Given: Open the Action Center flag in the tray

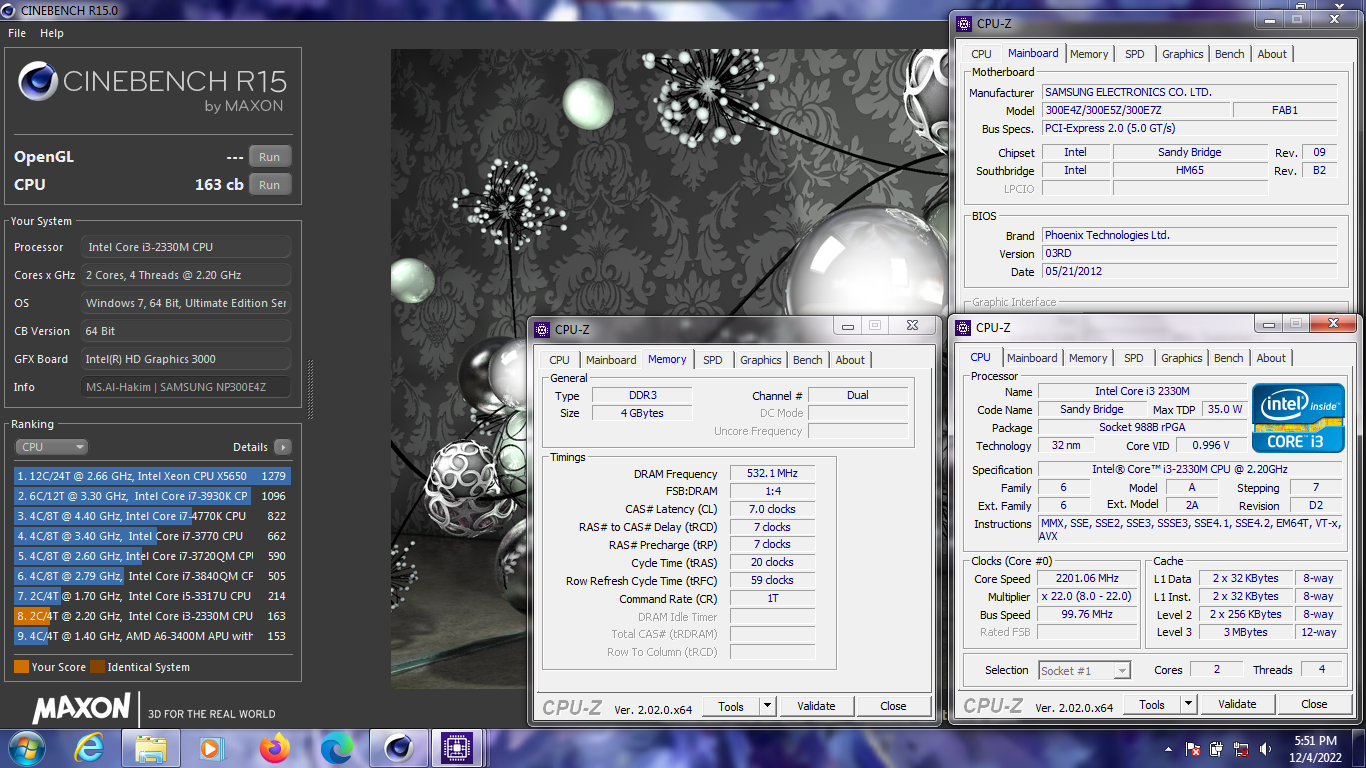Looking at the screenshot, I should [1193, 749].
